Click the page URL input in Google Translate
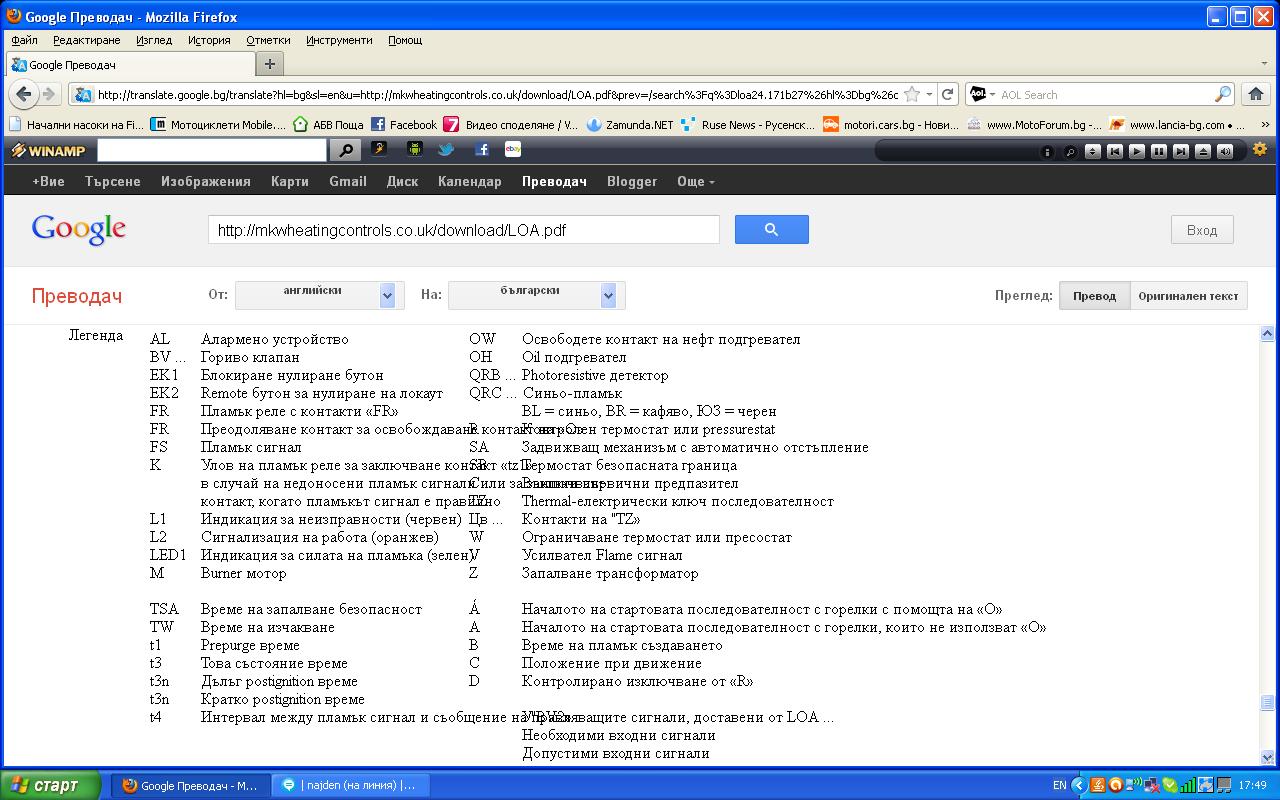 click(463, 230)
